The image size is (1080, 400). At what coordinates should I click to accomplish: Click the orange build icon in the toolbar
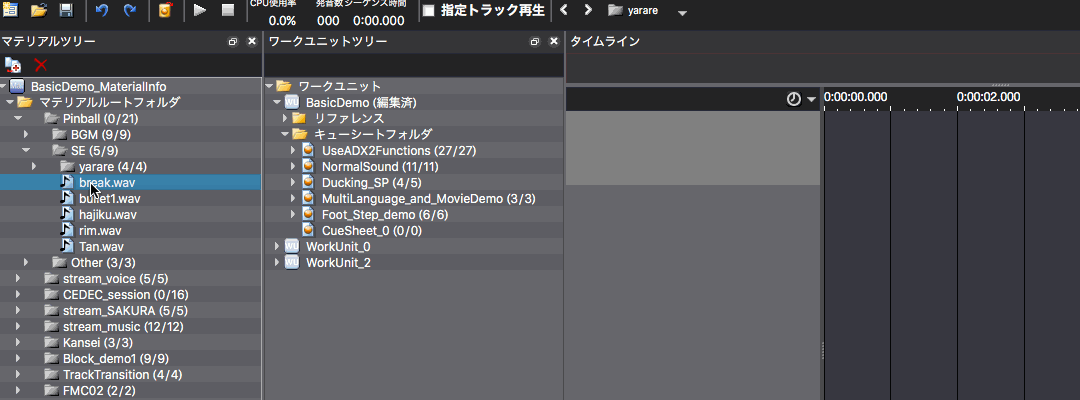click(165, 11)
